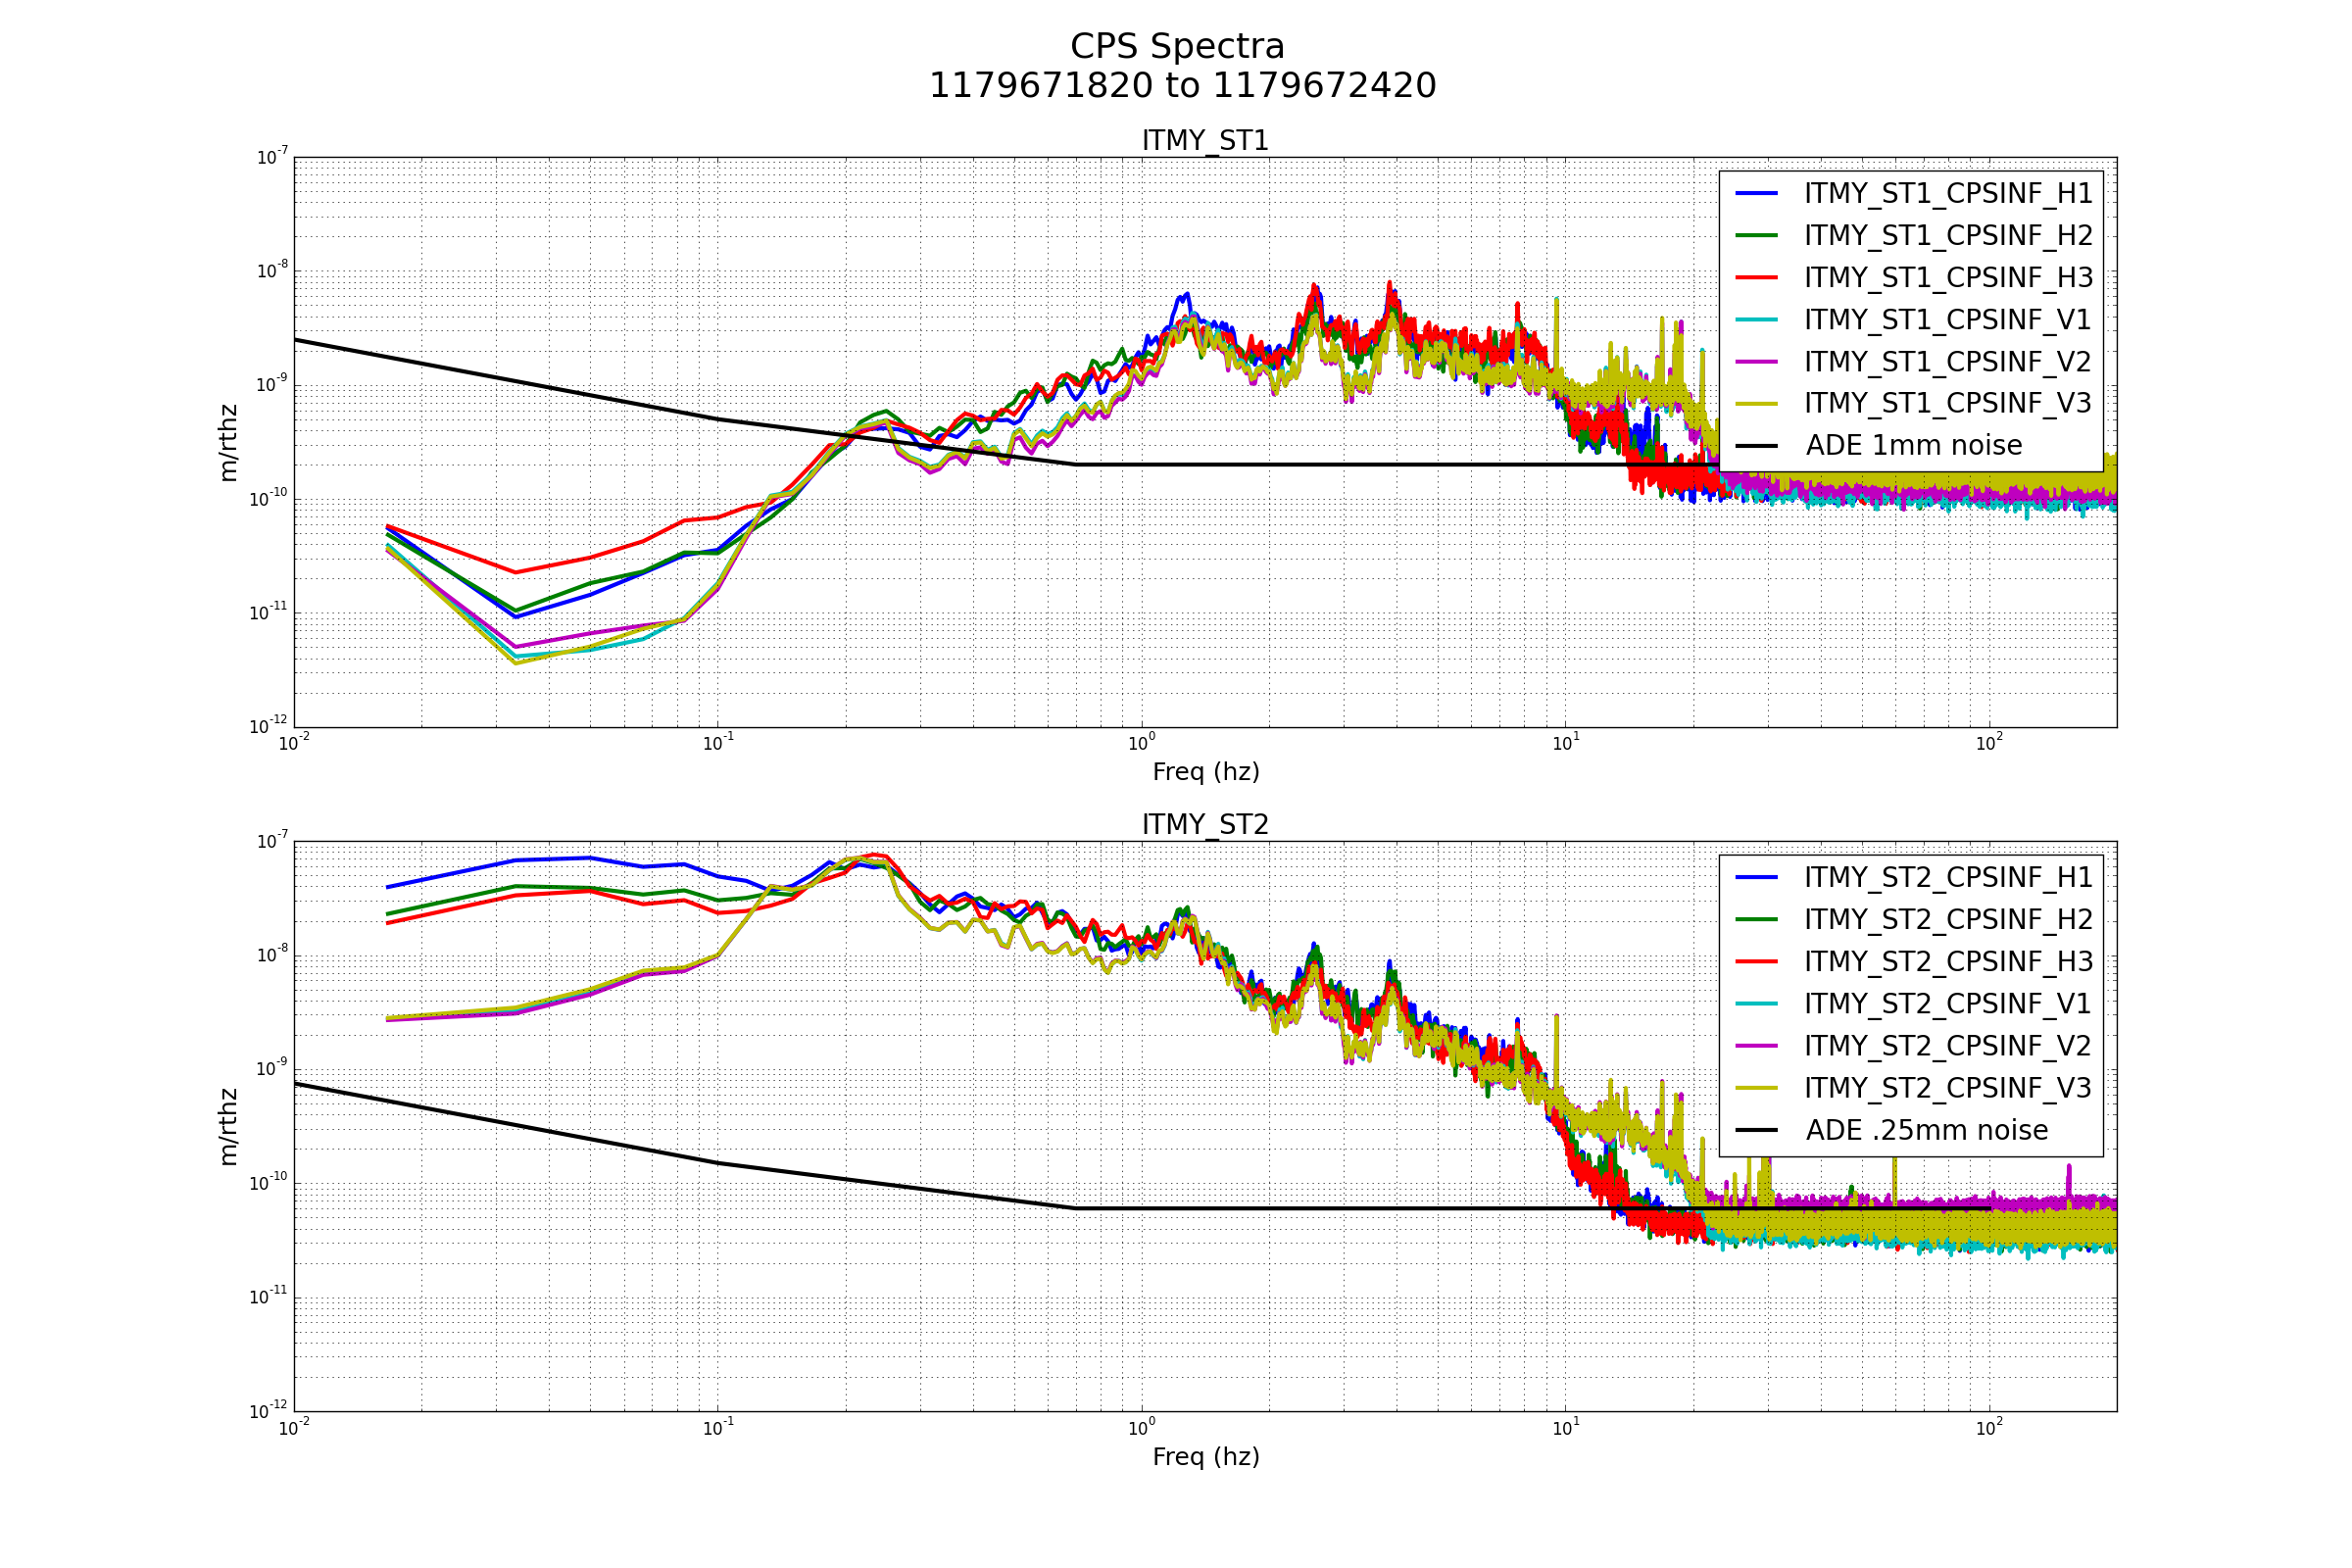Click the green ITMY_ST1_CPSINF_H2 legend swatch
Screen dimensions: 2352x1568
click(x=1756, y=235)
